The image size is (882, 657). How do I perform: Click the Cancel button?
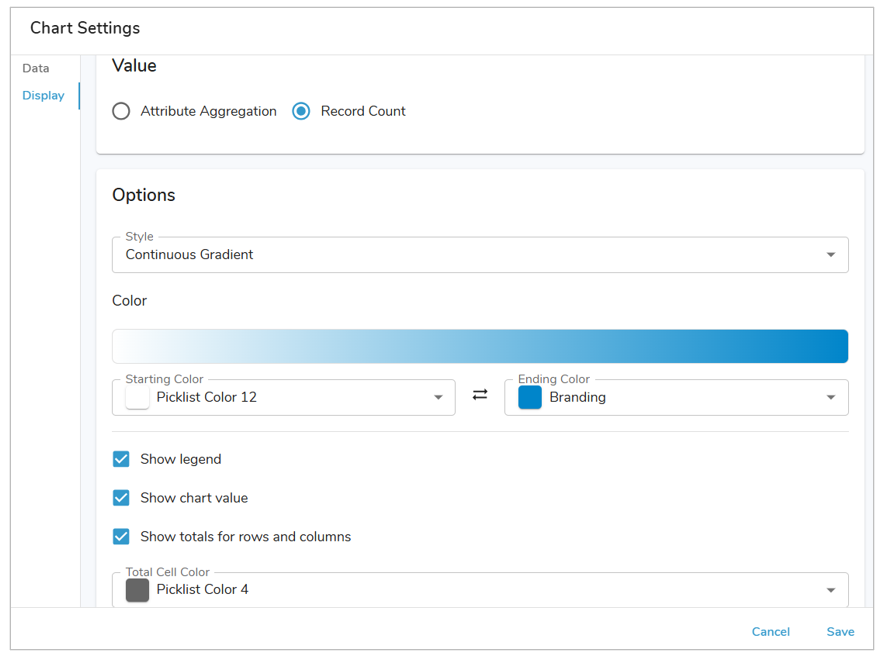(770, 632)
